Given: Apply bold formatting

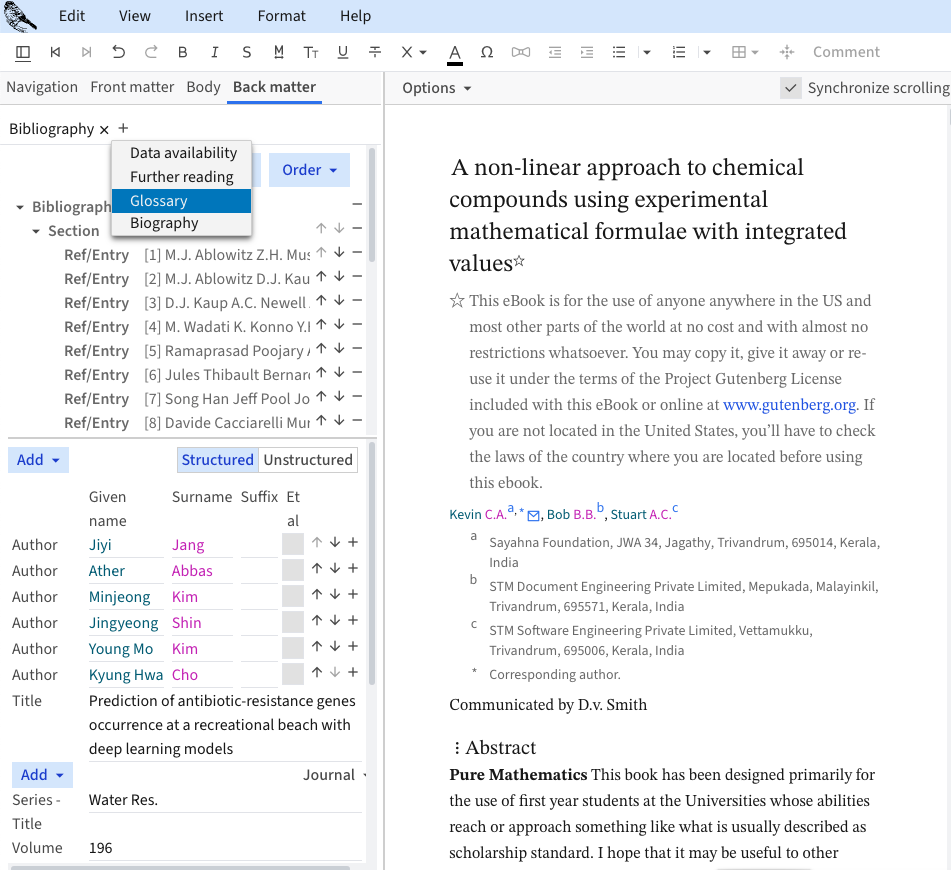Looking at the screenshot, I should coord(182,52).
